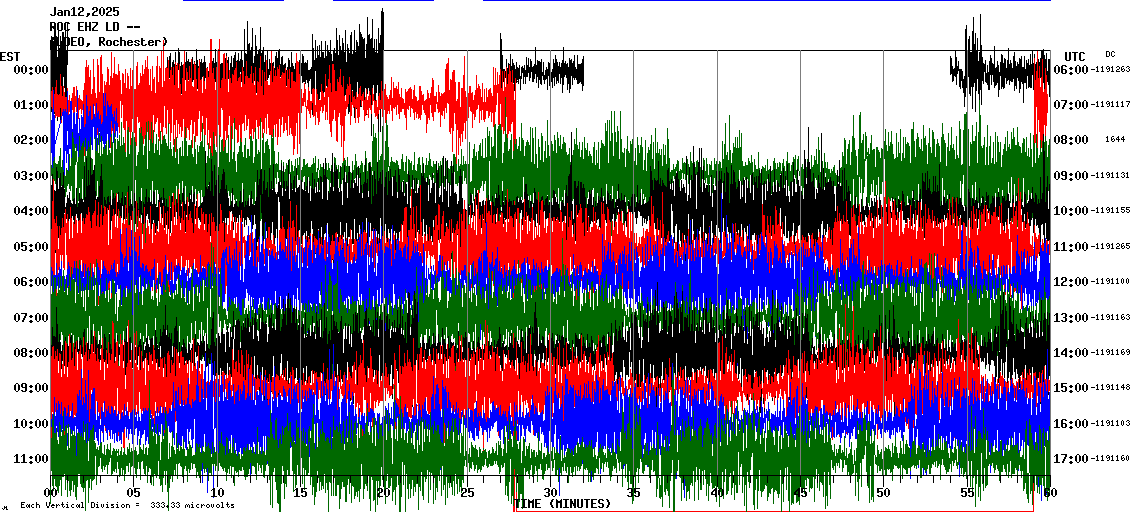
Task: Click the 1644 DC offset value
Action: pos(1115,140)
